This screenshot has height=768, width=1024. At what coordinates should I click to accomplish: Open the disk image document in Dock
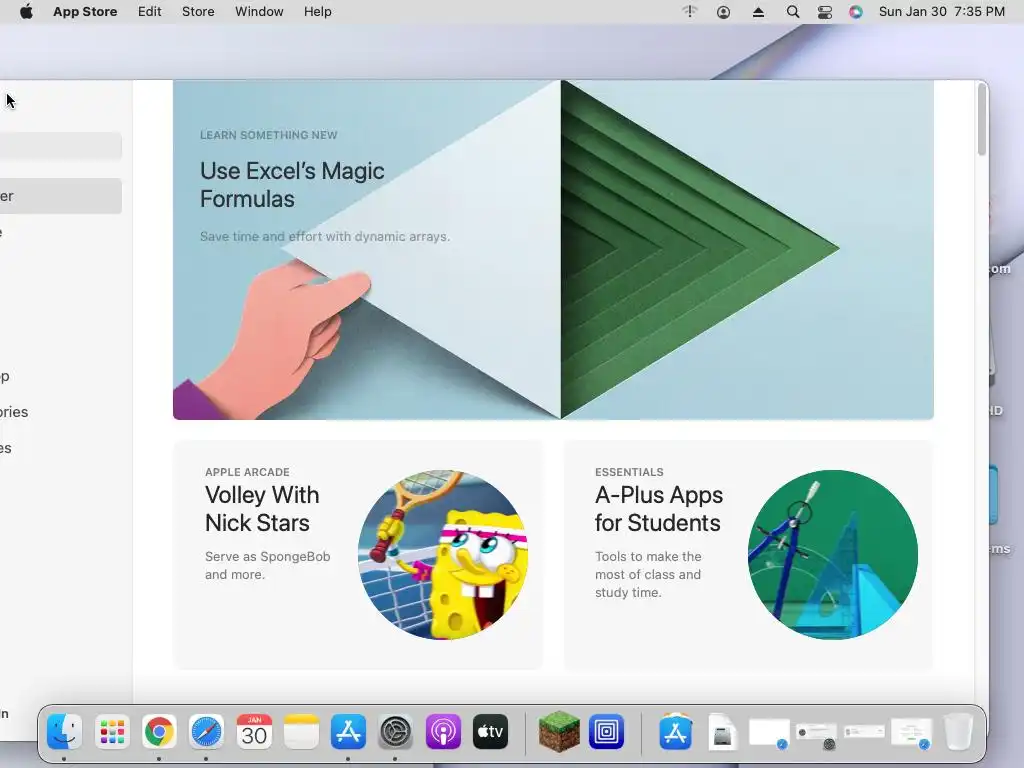(722, 732)
